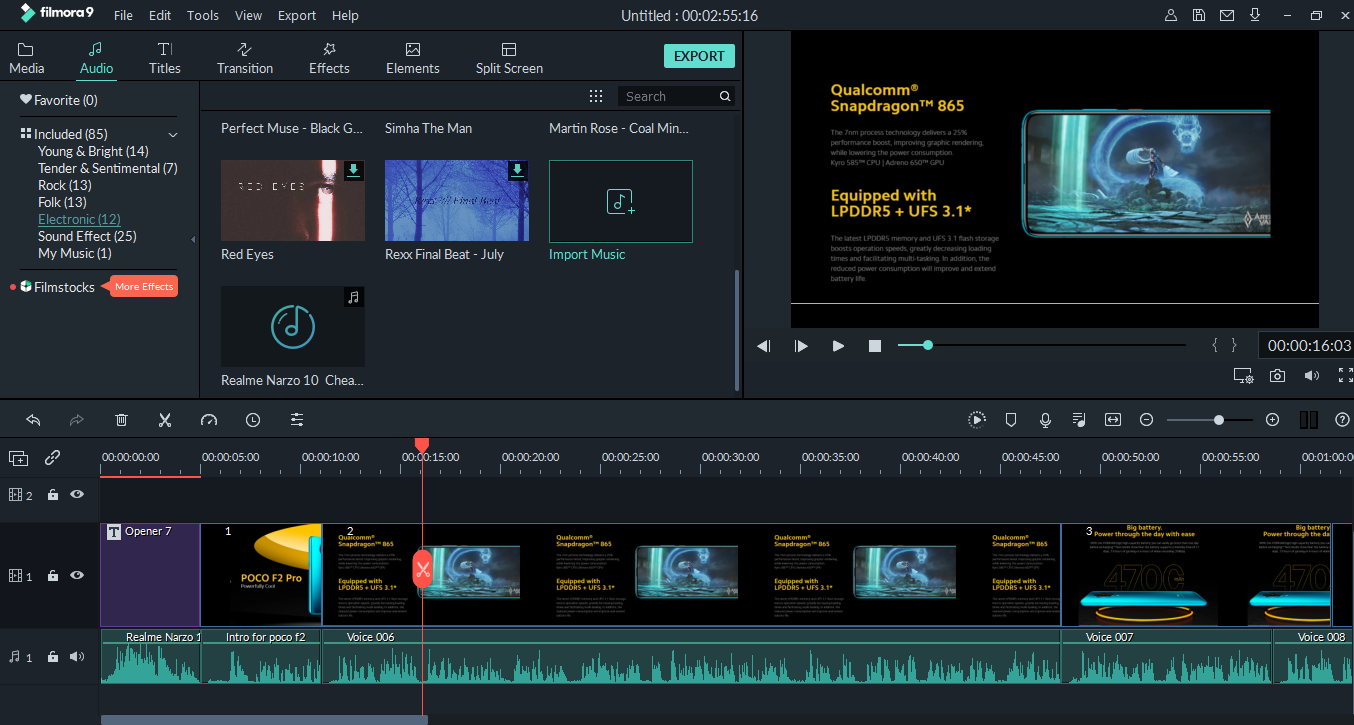Image resolution: width=1354 pixels, height=725 pixels.
Task: Open the help question mark icon
Action: point(1342,420)
